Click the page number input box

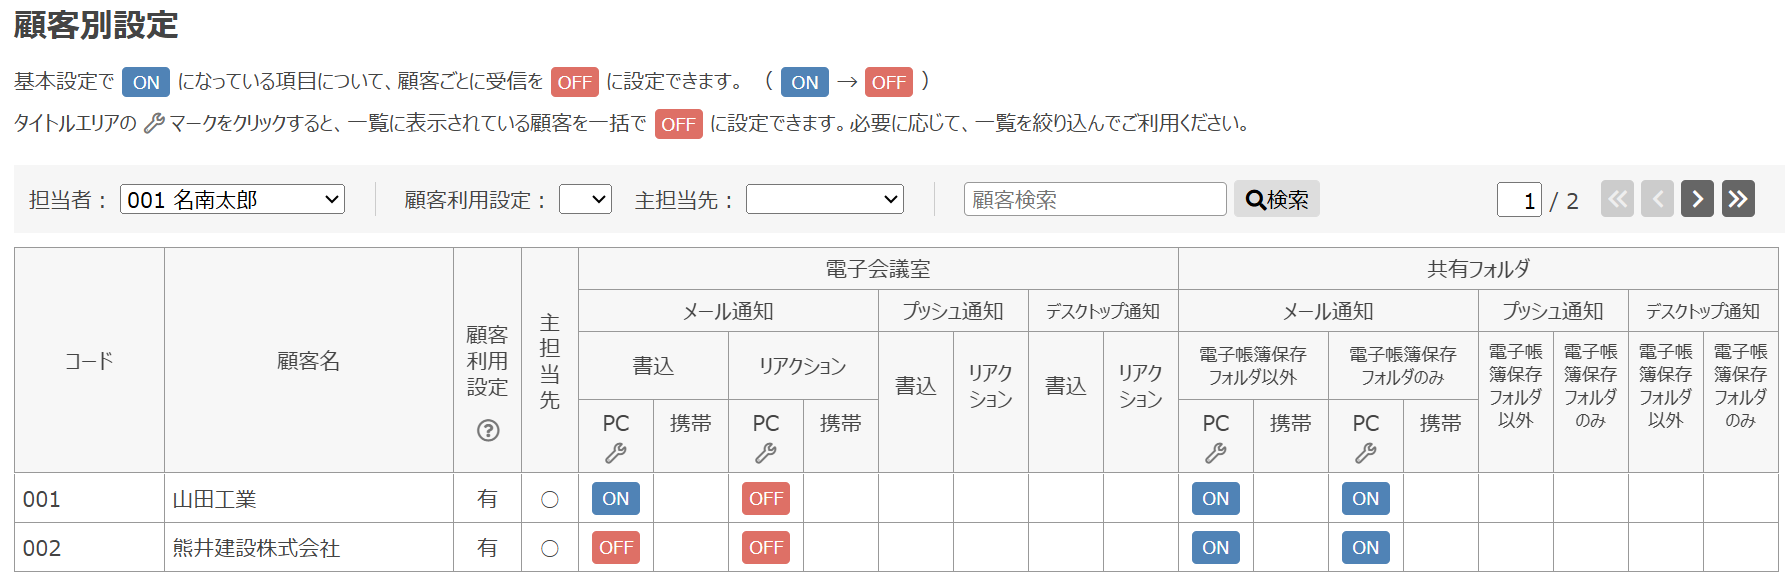[x=1519, y=200]
